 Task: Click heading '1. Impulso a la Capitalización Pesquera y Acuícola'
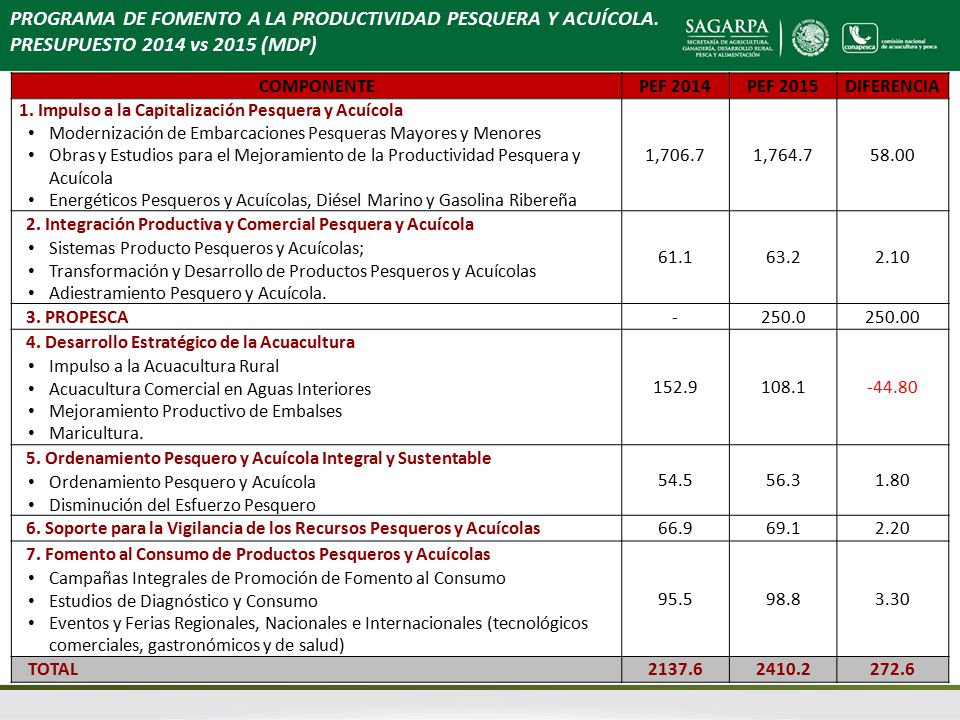(x=211, y=110)
